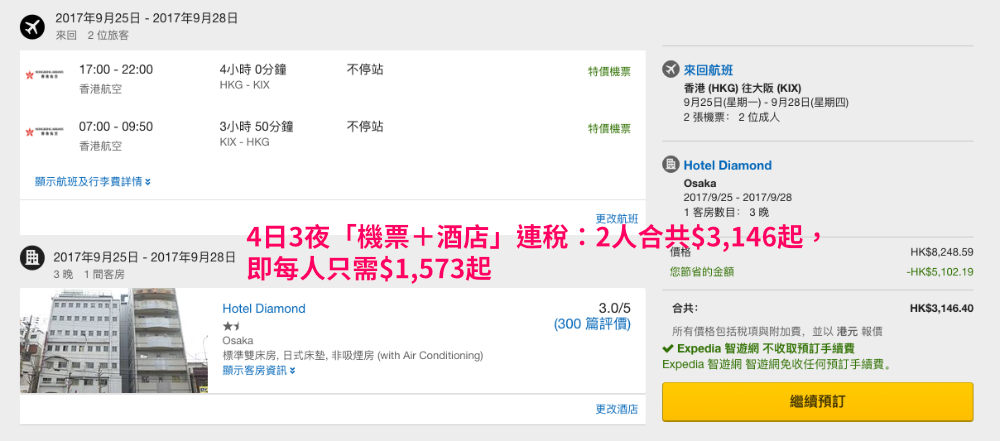
Task: Click the 不停站 label on the 07:00 flight
Action: (365, 126)
